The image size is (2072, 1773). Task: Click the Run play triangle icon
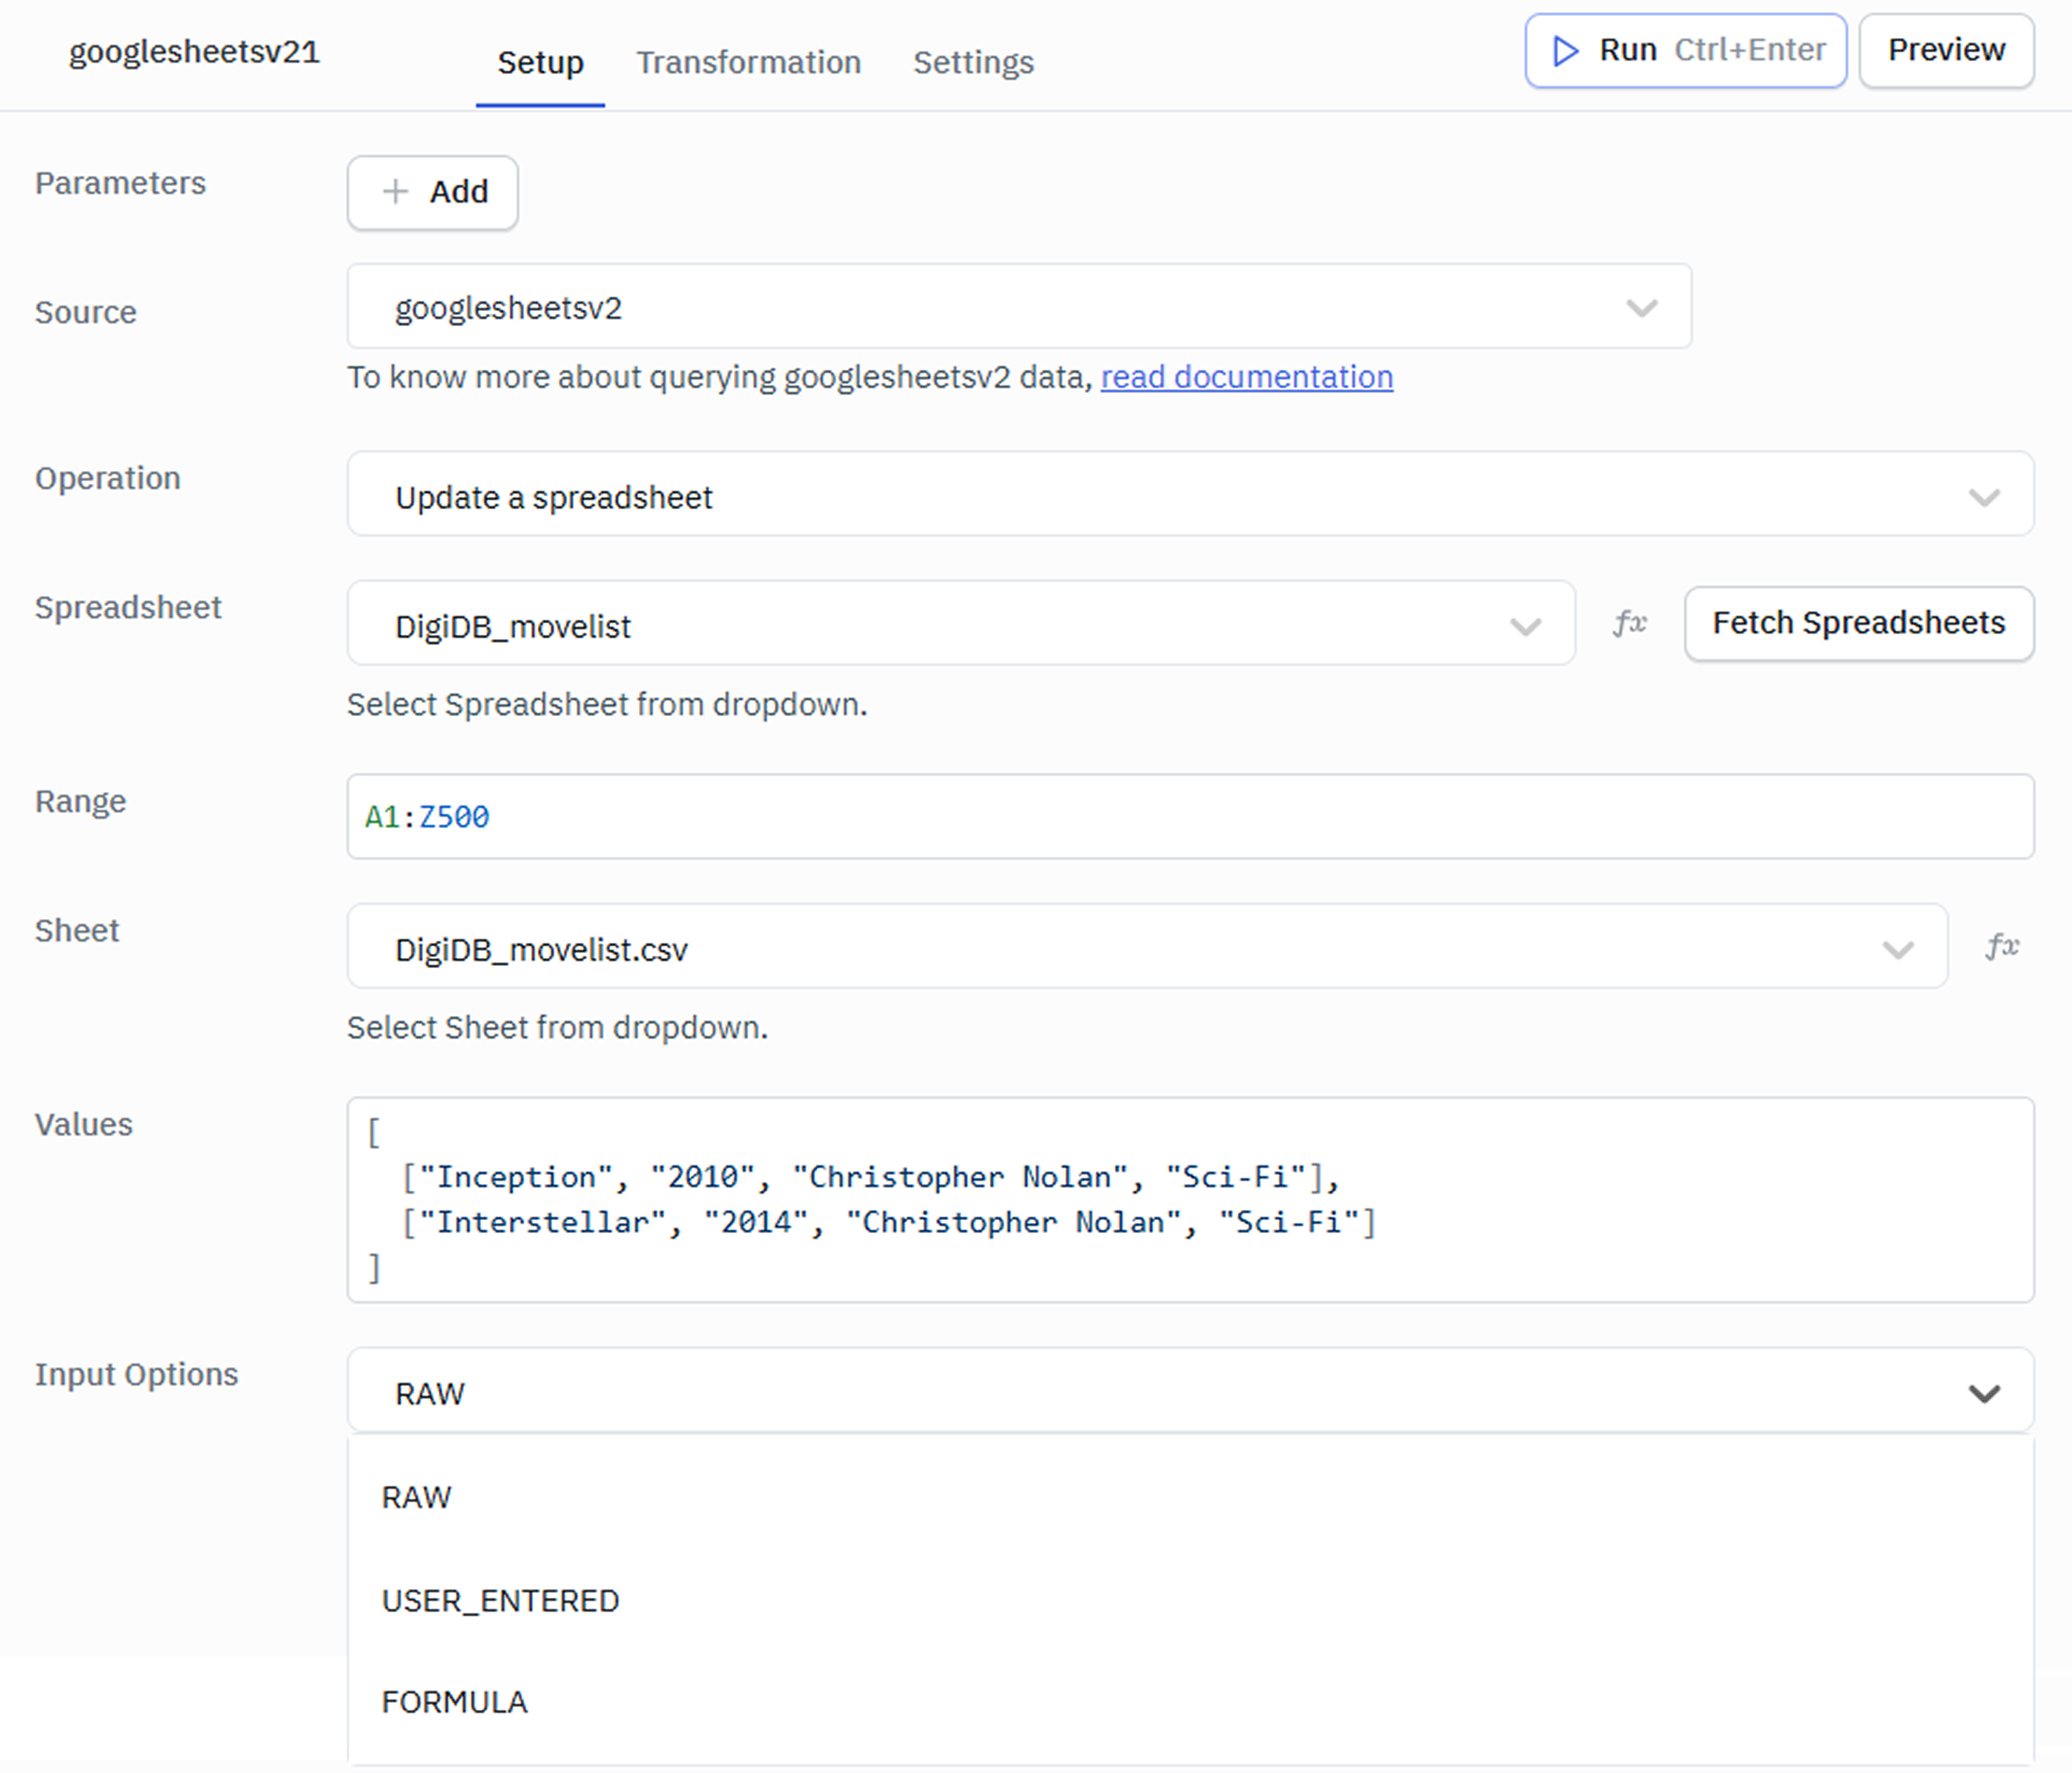[x=1565, y=51]
